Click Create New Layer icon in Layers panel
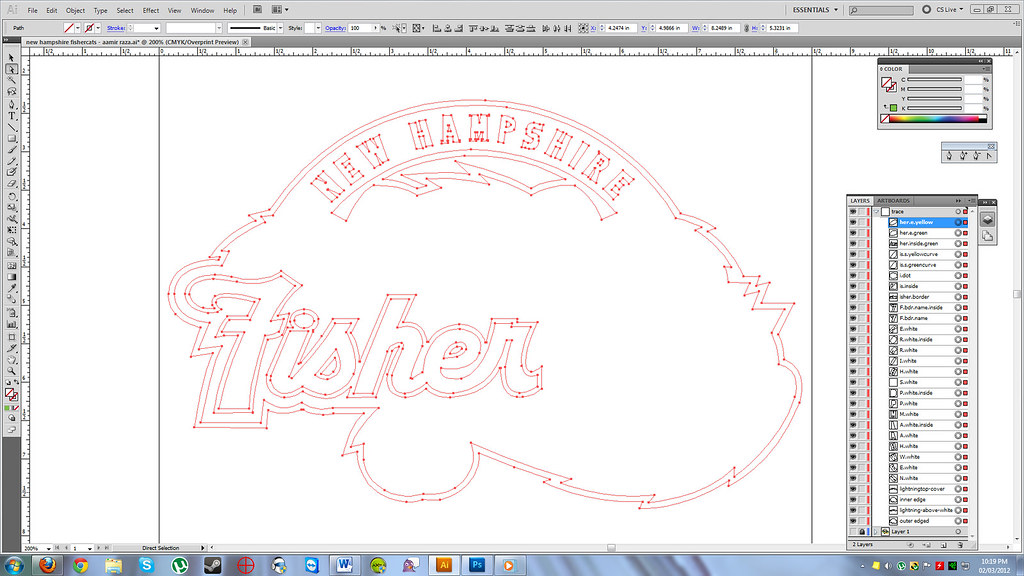 [943, 544]
